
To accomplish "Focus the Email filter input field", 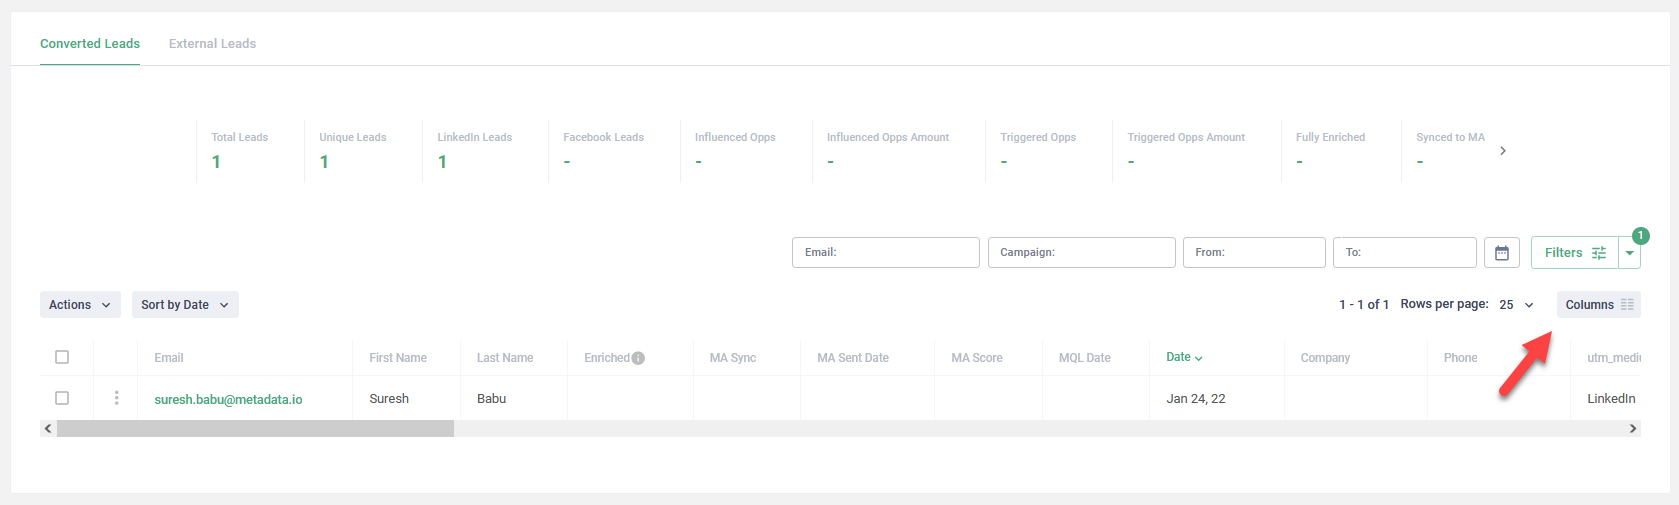I will pos(885,253).
